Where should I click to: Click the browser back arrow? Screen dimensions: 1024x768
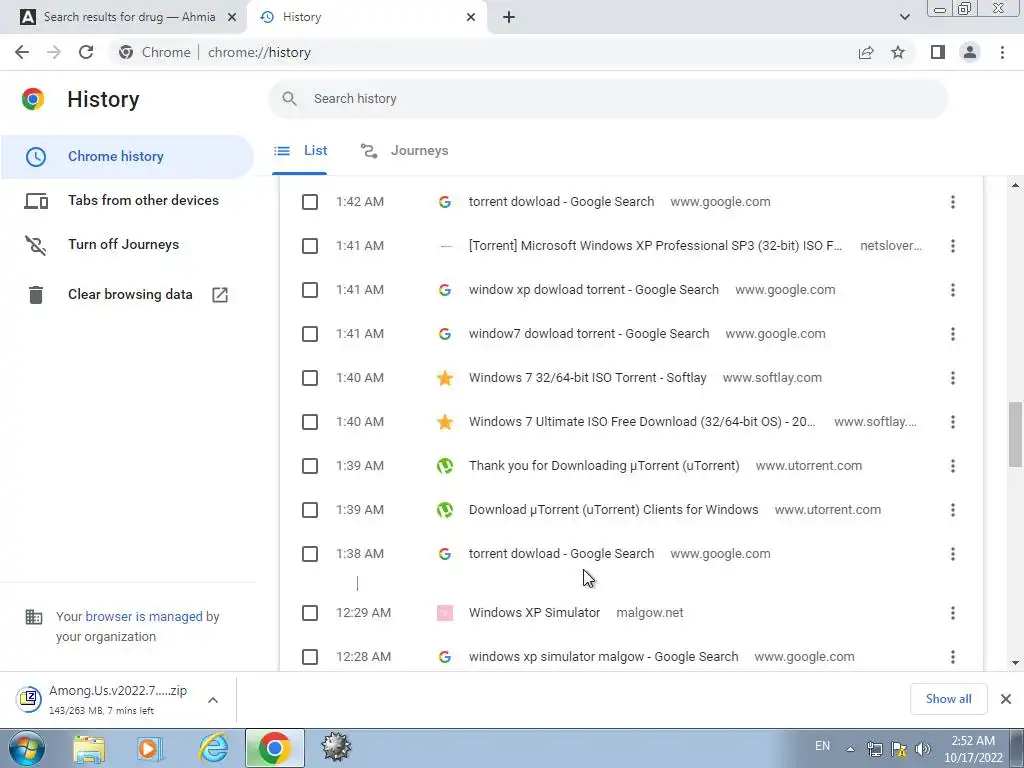22,52
